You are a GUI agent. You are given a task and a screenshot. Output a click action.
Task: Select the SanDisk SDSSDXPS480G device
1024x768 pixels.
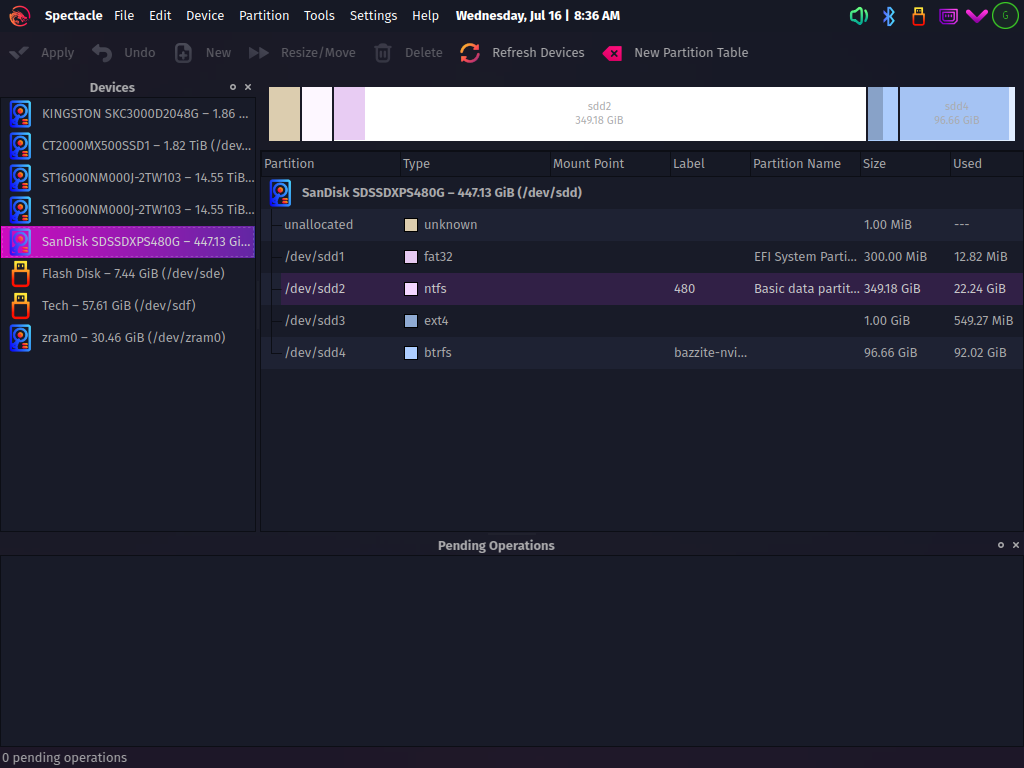(128, 242)
